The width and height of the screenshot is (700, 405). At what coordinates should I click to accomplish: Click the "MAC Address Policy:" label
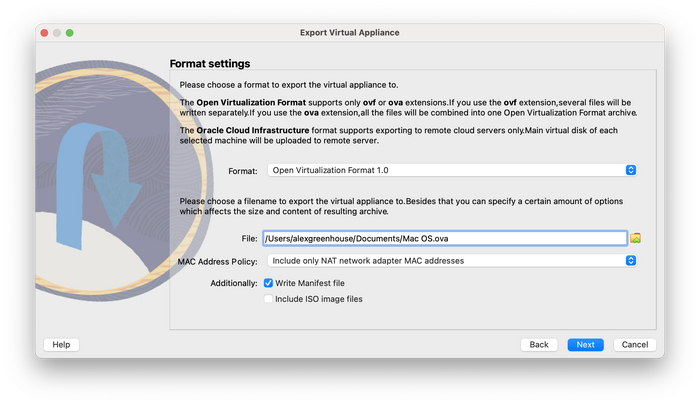coord(217,261)
